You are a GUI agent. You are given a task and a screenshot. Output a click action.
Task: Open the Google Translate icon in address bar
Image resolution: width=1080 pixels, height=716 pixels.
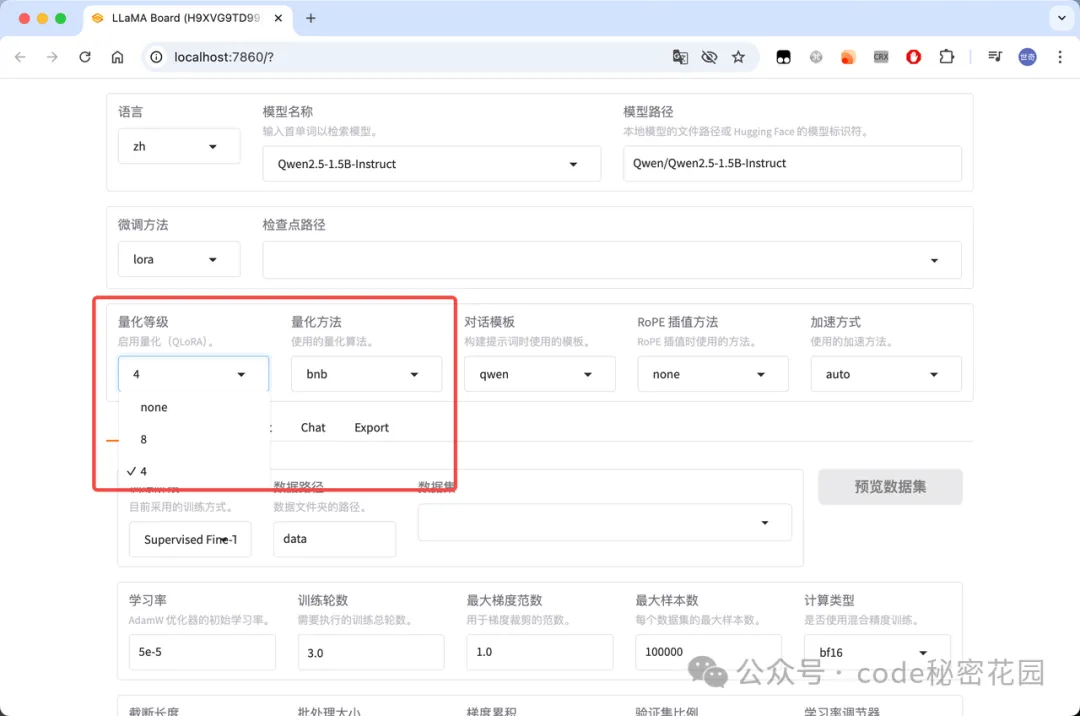[x=680, y=57]
